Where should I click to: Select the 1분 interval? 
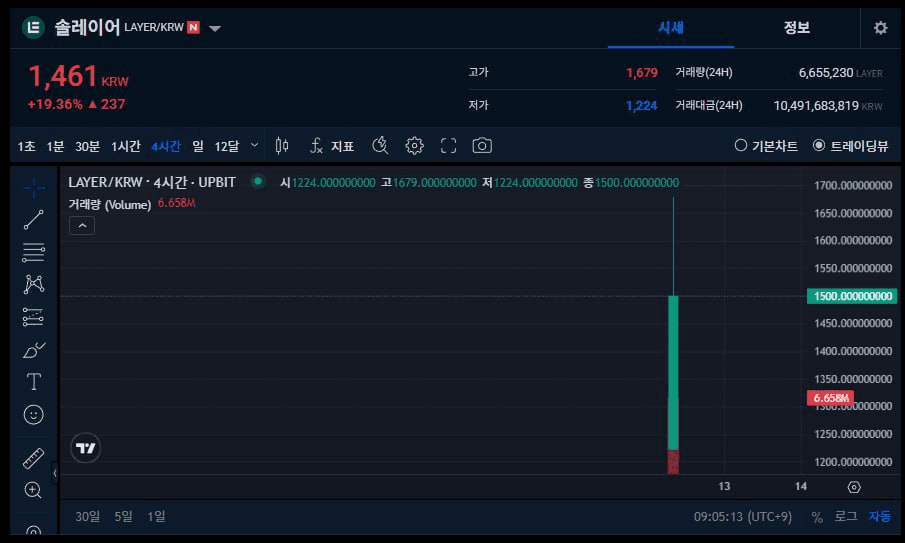pyautogui.click(x=55, y=147)
